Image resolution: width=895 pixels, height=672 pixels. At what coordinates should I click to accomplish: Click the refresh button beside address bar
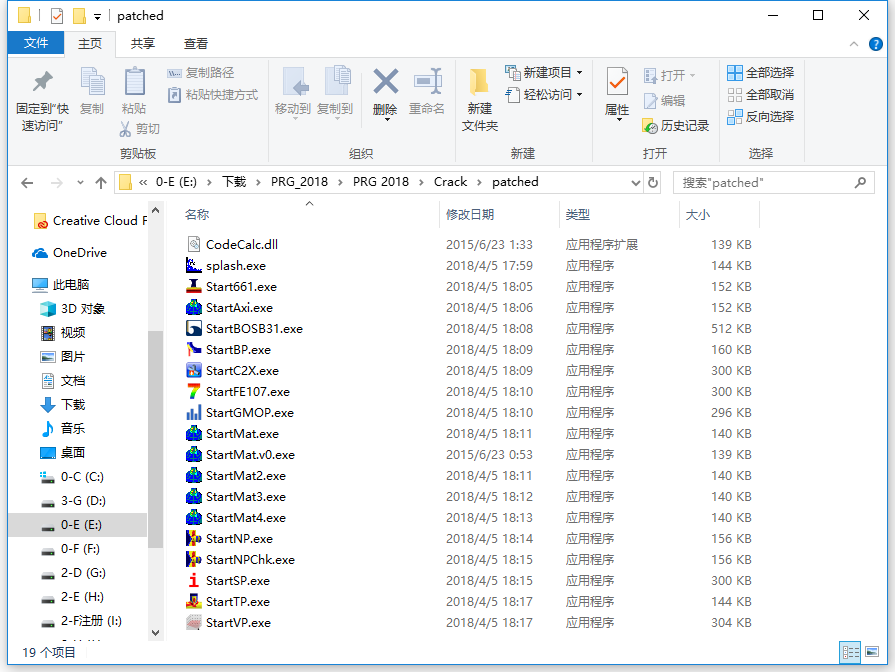[x=653, y=183]
